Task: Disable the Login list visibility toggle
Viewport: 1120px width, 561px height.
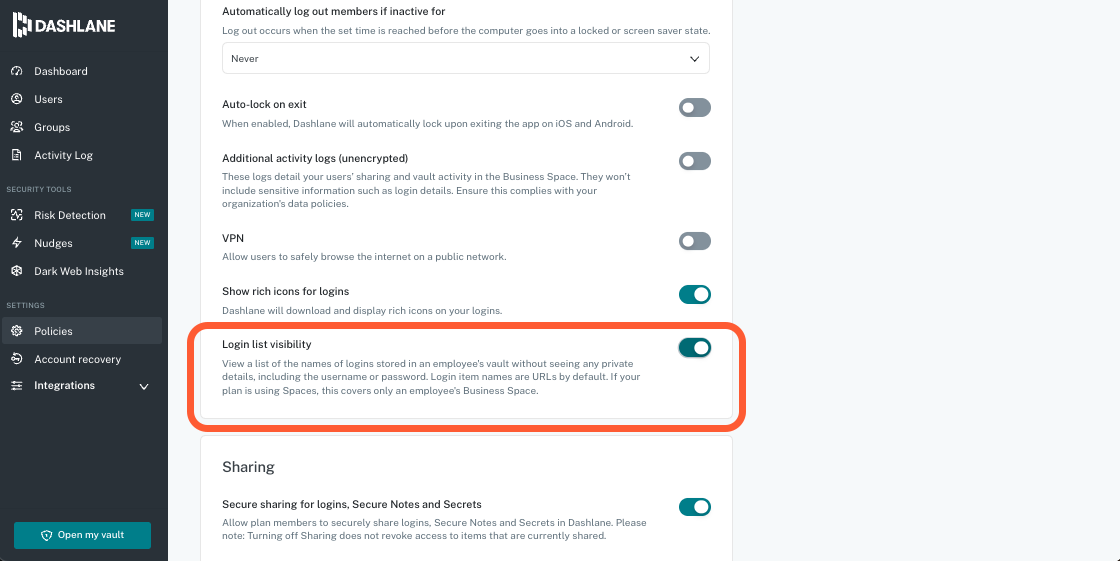Action: coord(694,348)
